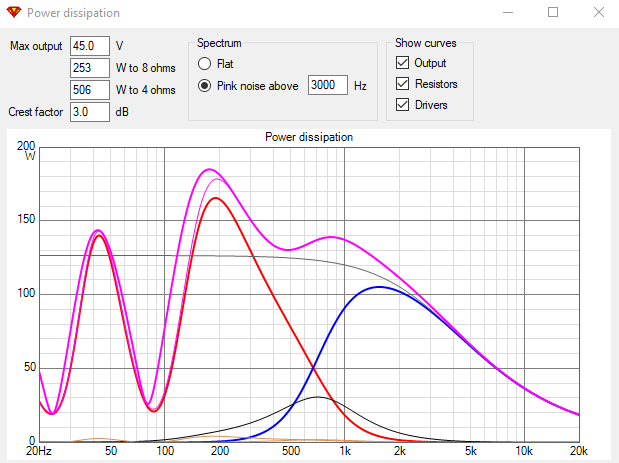Click the Show curves group label
The height and width of the screenshot is (463, 619).
[x=426, y=43]
